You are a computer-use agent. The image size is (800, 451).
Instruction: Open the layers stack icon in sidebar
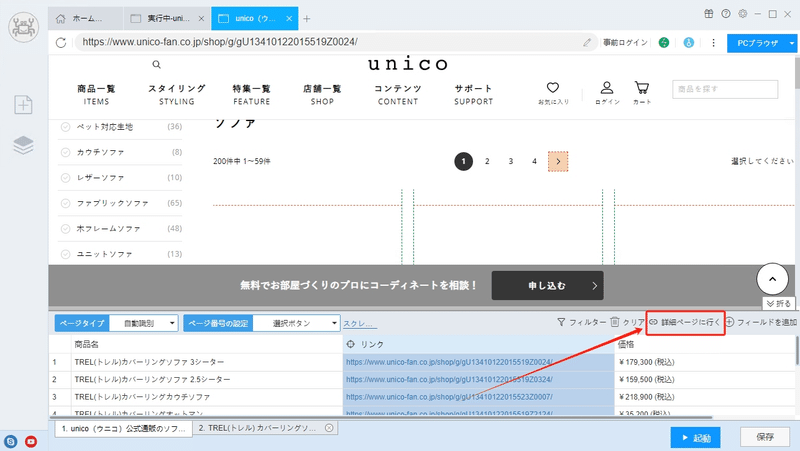[23, 145]
